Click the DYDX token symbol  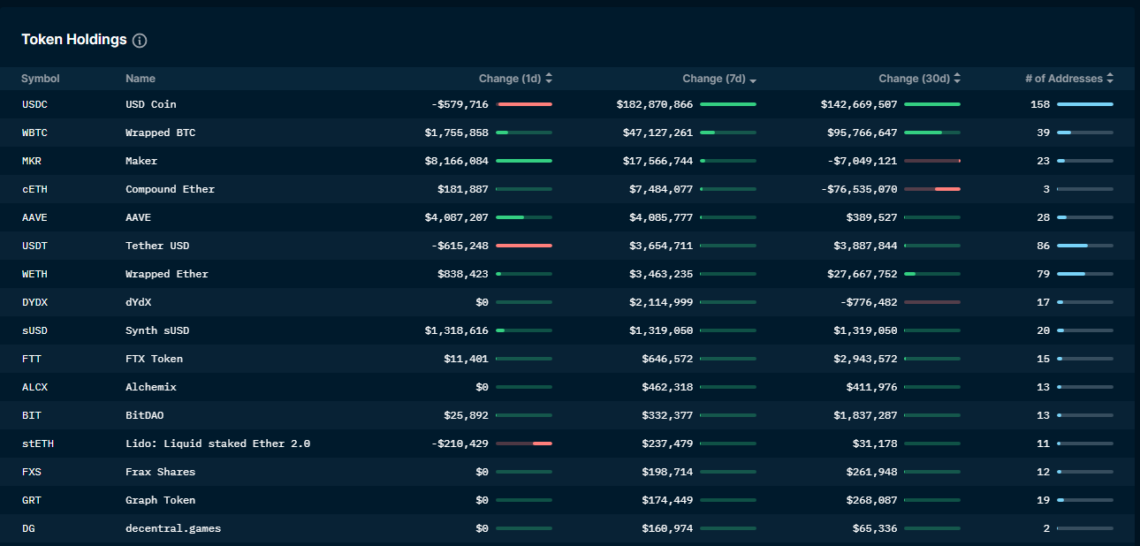point(36,302)
